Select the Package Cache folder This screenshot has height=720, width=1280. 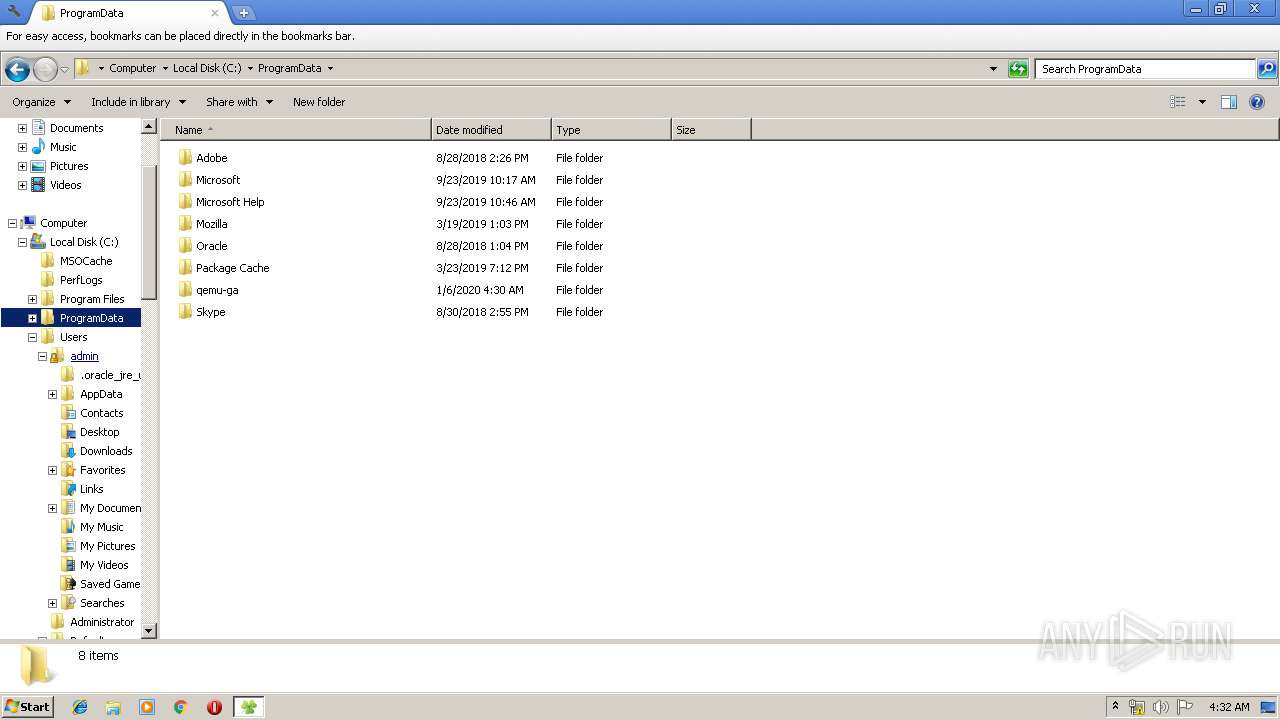pos(232,268)
